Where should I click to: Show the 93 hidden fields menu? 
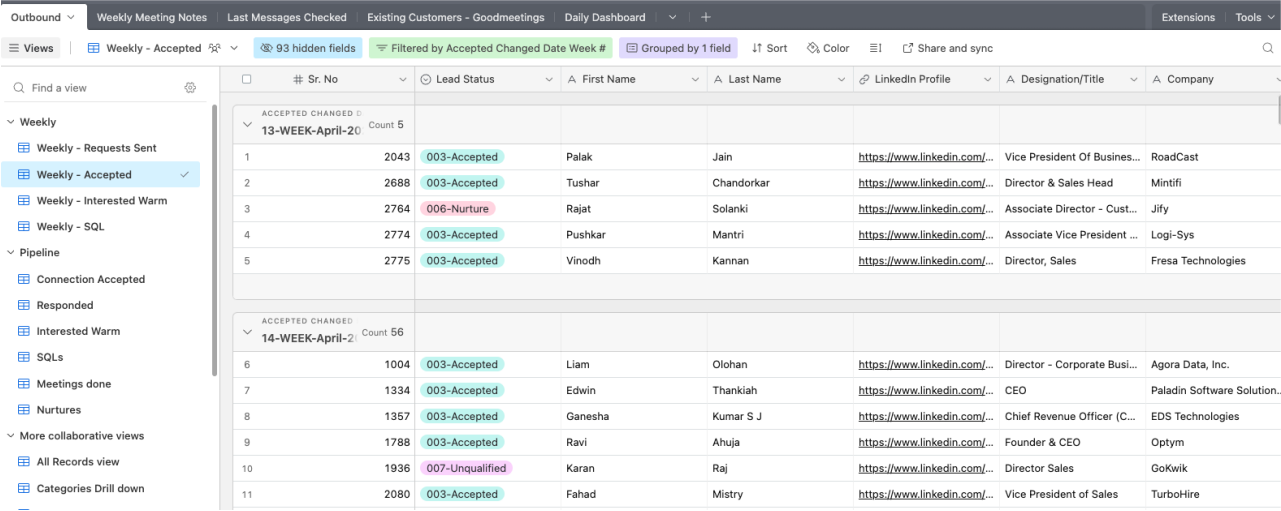click(x=307, y=48)
